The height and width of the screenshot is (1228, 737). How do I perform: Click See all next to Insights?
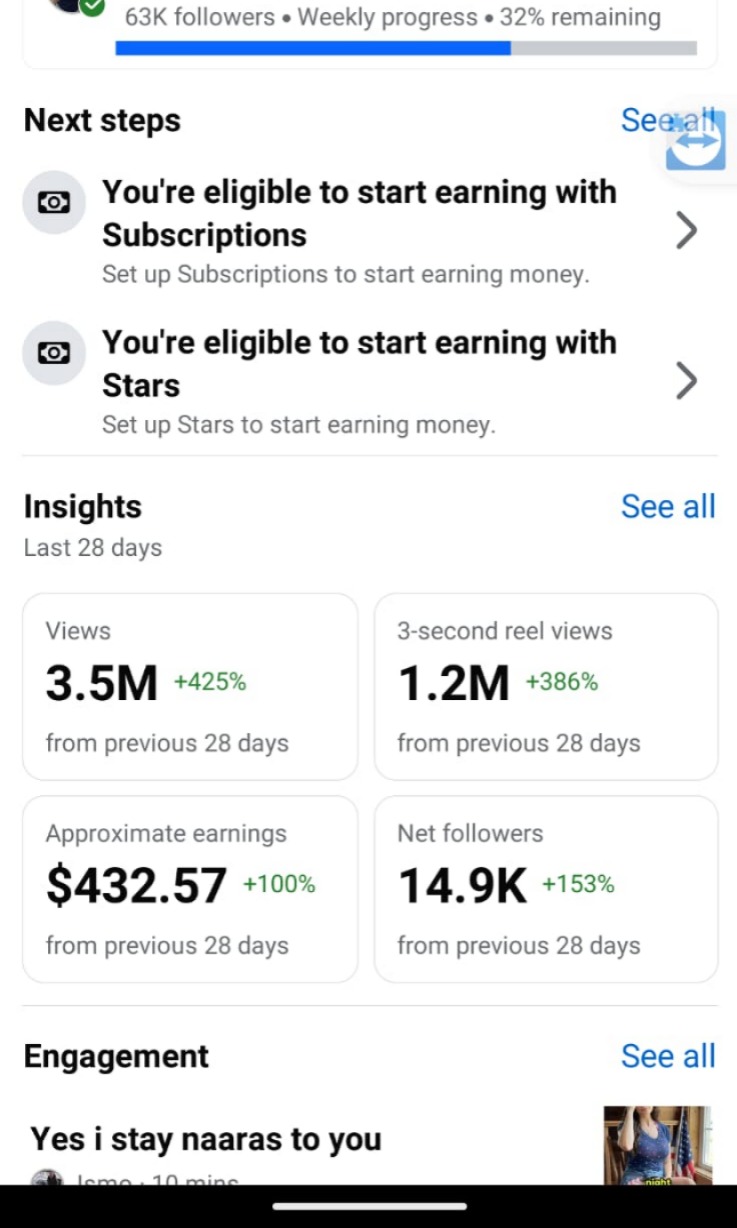point(668,507)
